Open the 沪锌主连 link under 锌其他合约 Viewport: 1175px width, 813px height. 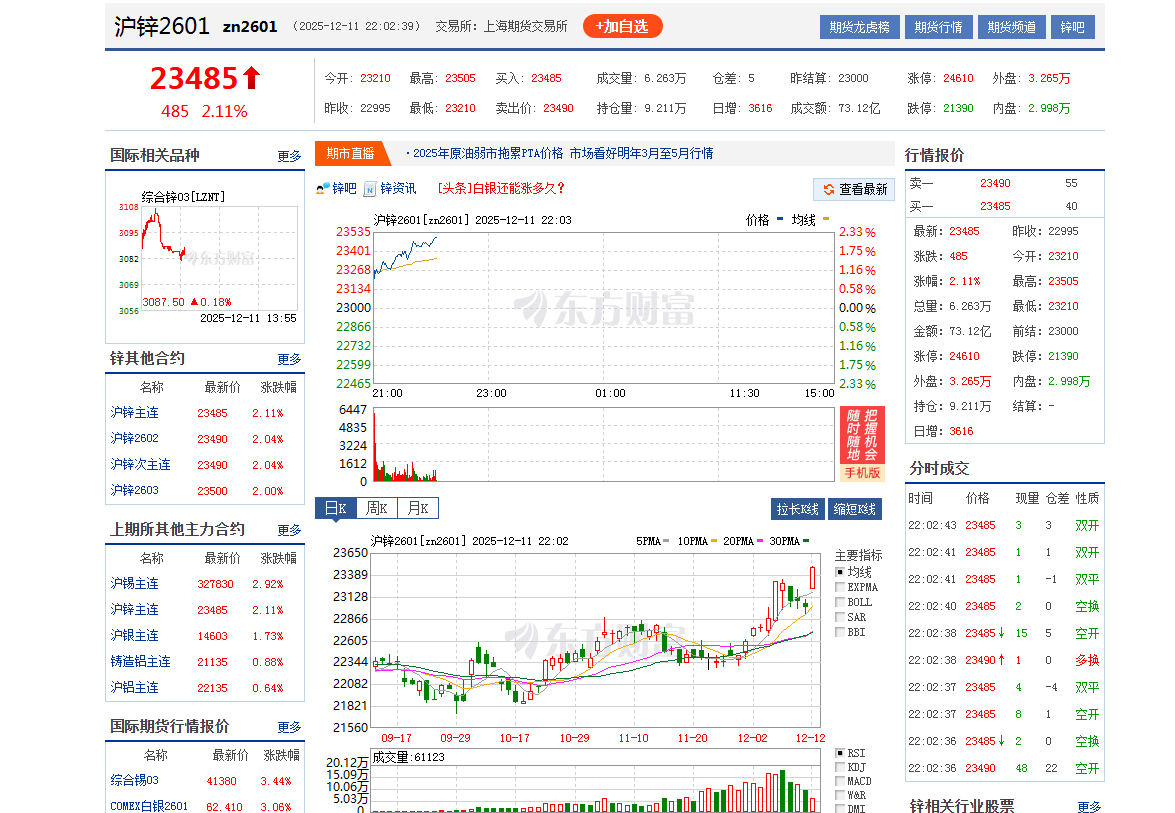coord(135,413)
